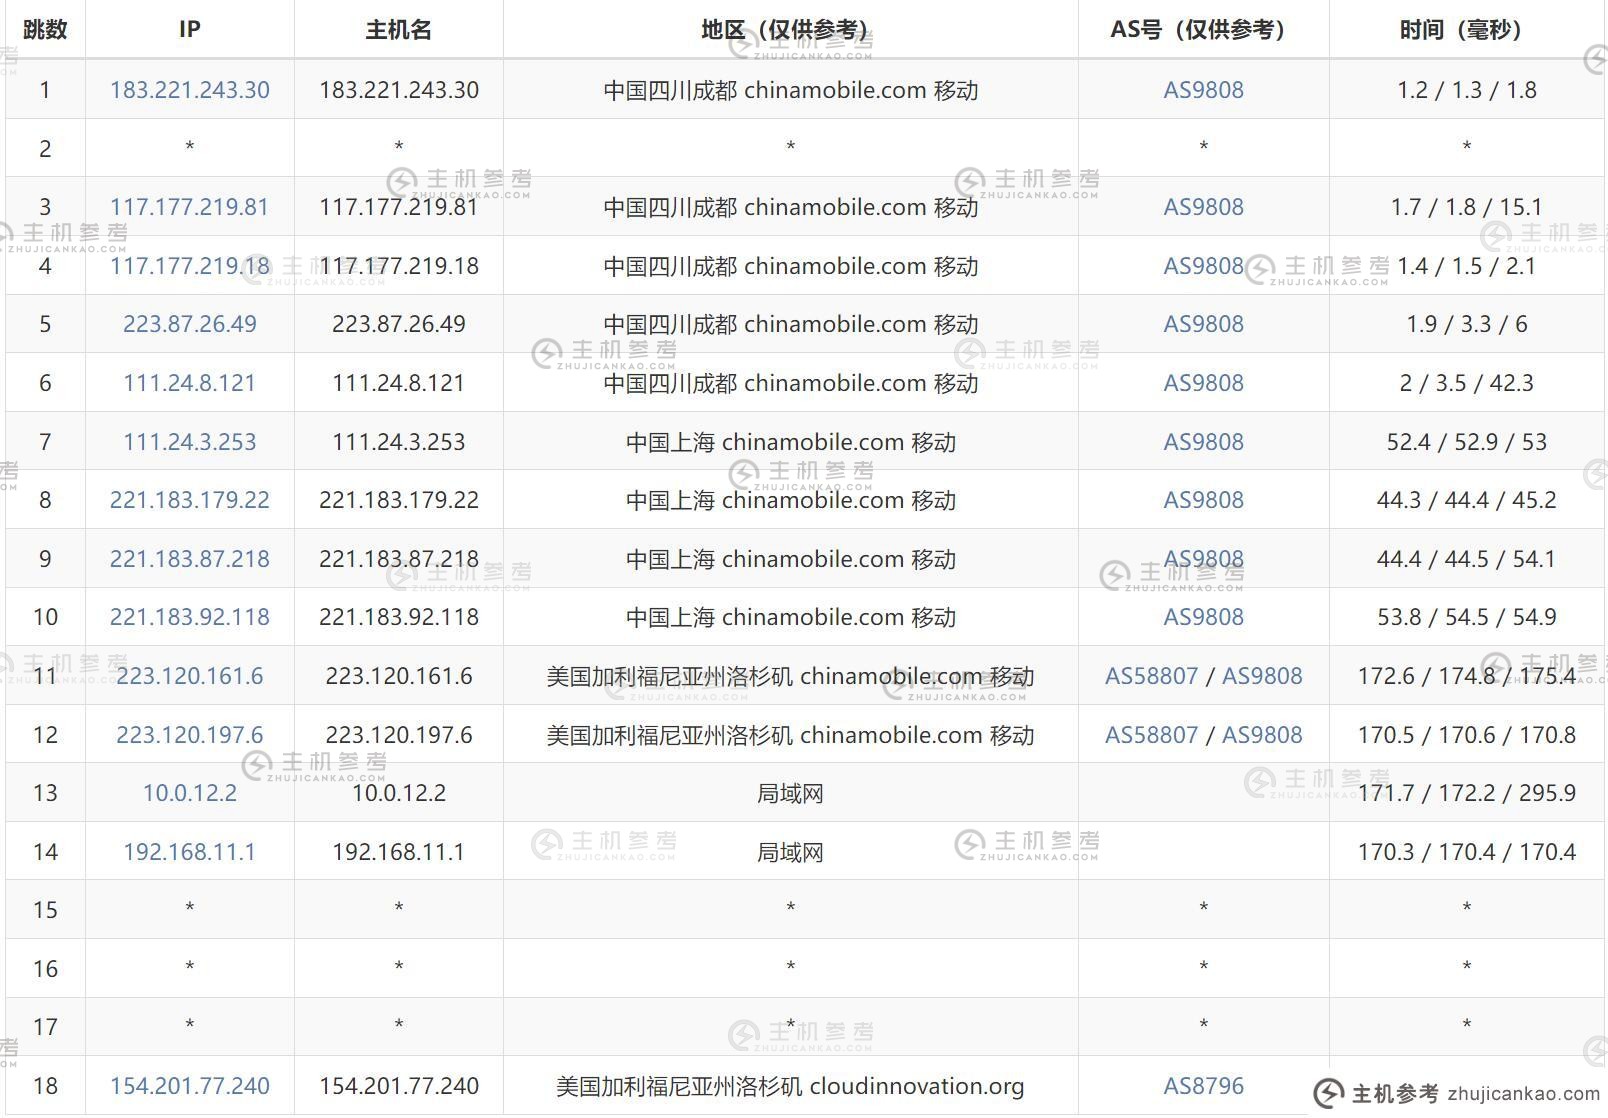The height and width of the screenshot is (1118, 1608).
Task: Click time value 2 / 3.5 / 42.3
Action: pos(1466,383)
